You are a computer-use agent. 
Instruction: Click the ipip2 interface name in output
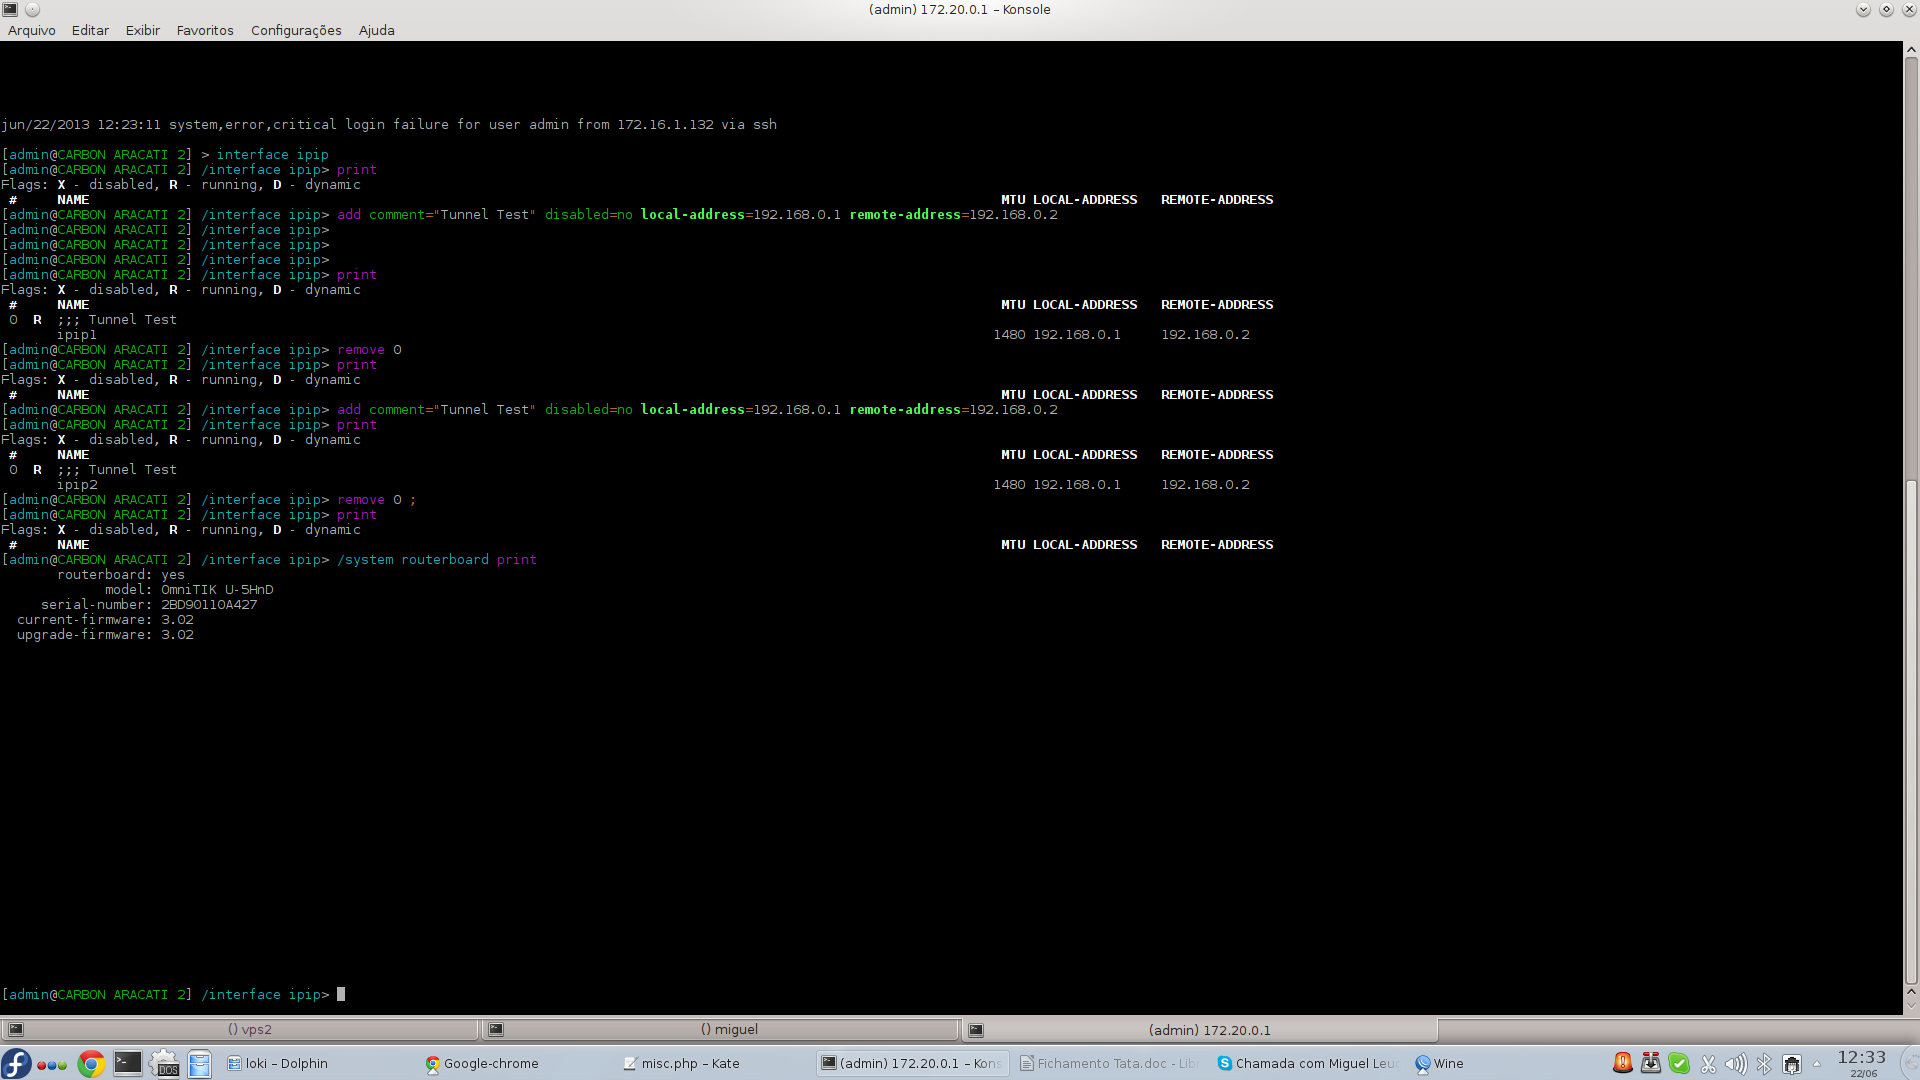(77, 484)
